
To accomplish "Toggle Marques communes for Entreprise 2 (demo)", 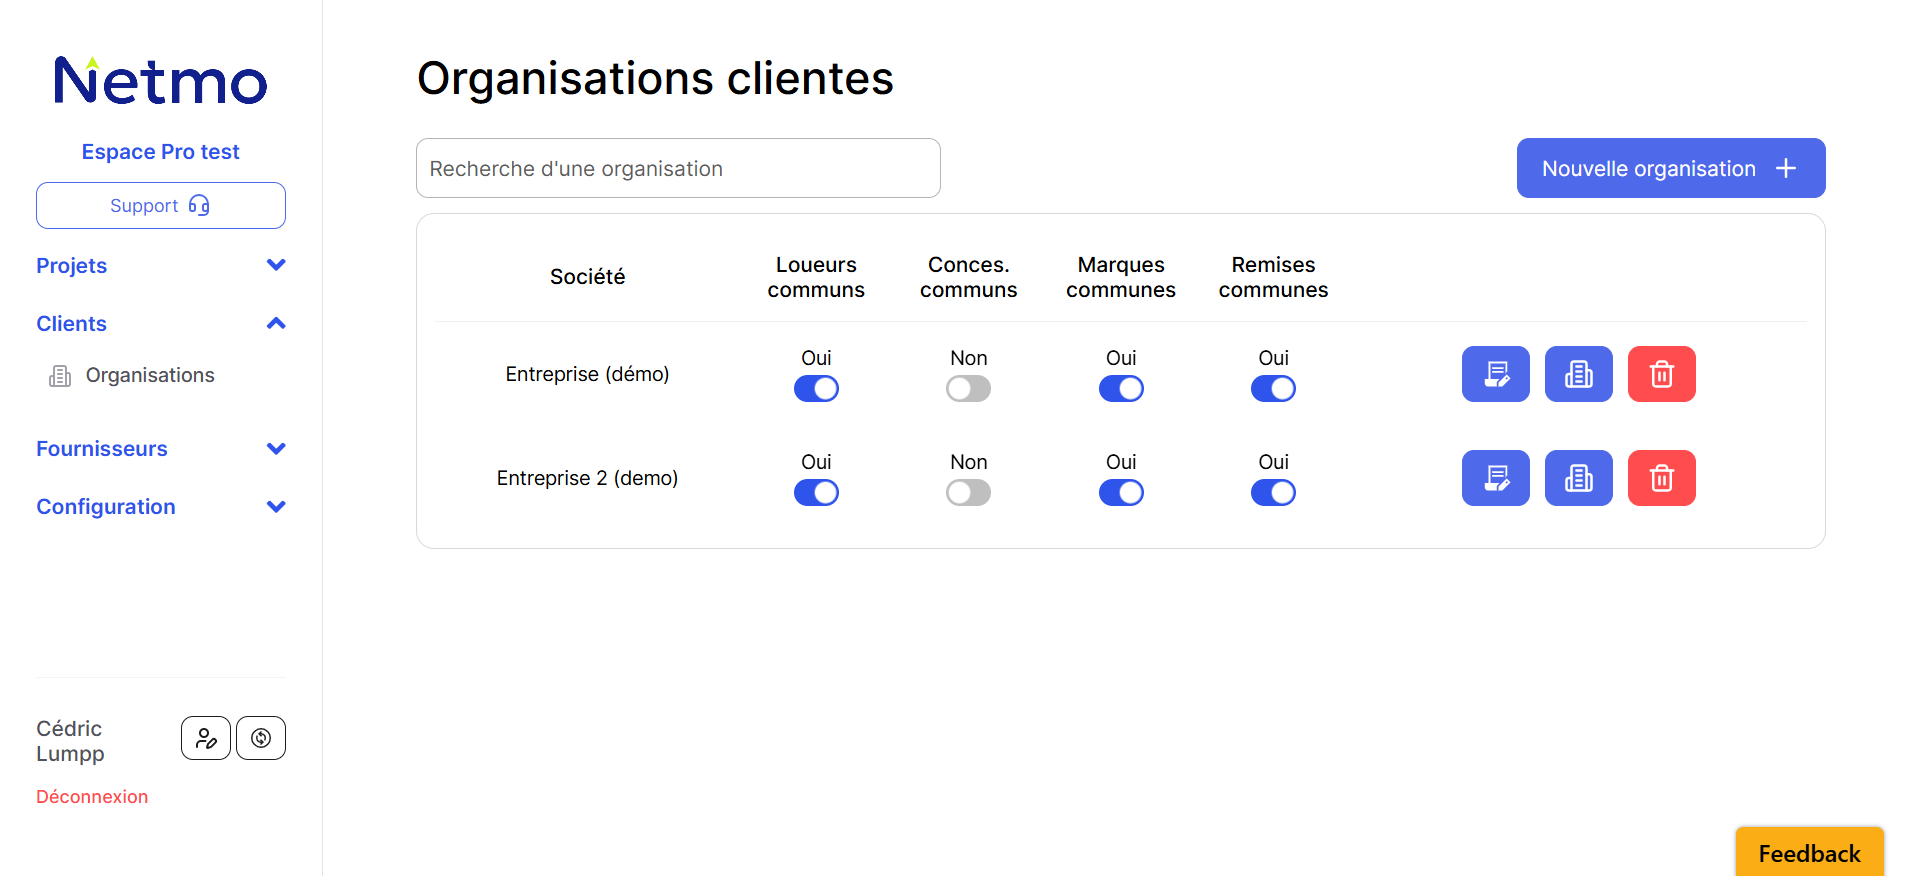I will (1121, 492).
